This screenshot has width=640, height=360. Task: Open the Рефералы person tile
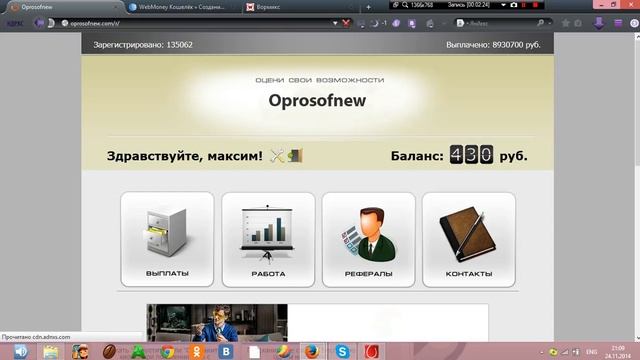pyautogui.click(x=369, y=240)
